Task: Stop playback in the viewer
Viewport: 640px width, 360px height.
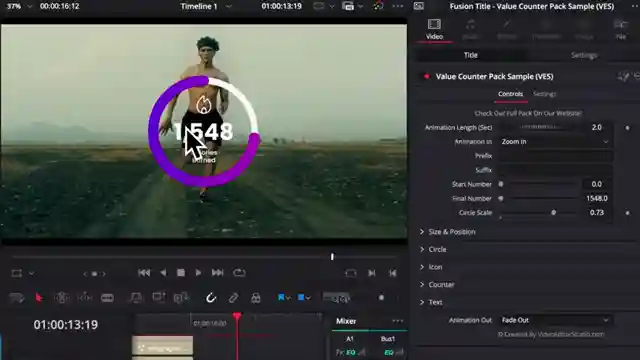Action: (x=181, y=273)
